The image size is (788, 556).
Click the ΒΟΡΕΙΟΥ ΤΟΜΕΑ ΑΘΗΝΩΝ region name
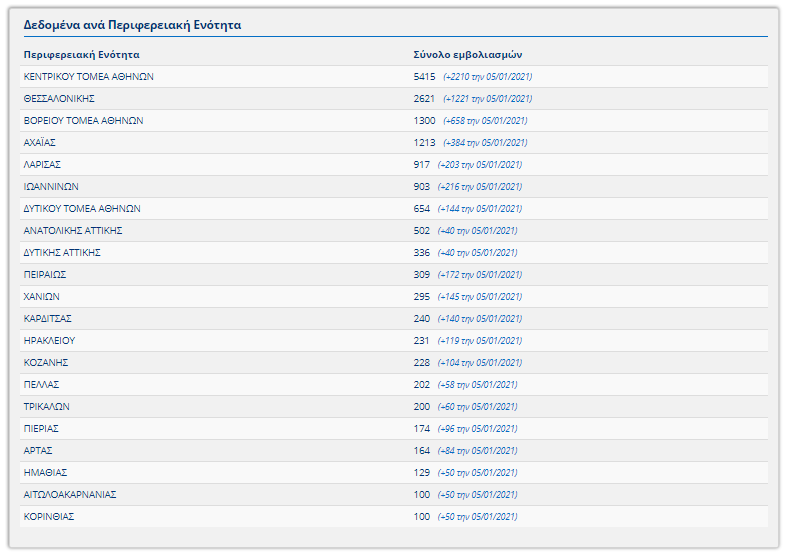pos(83,120)
